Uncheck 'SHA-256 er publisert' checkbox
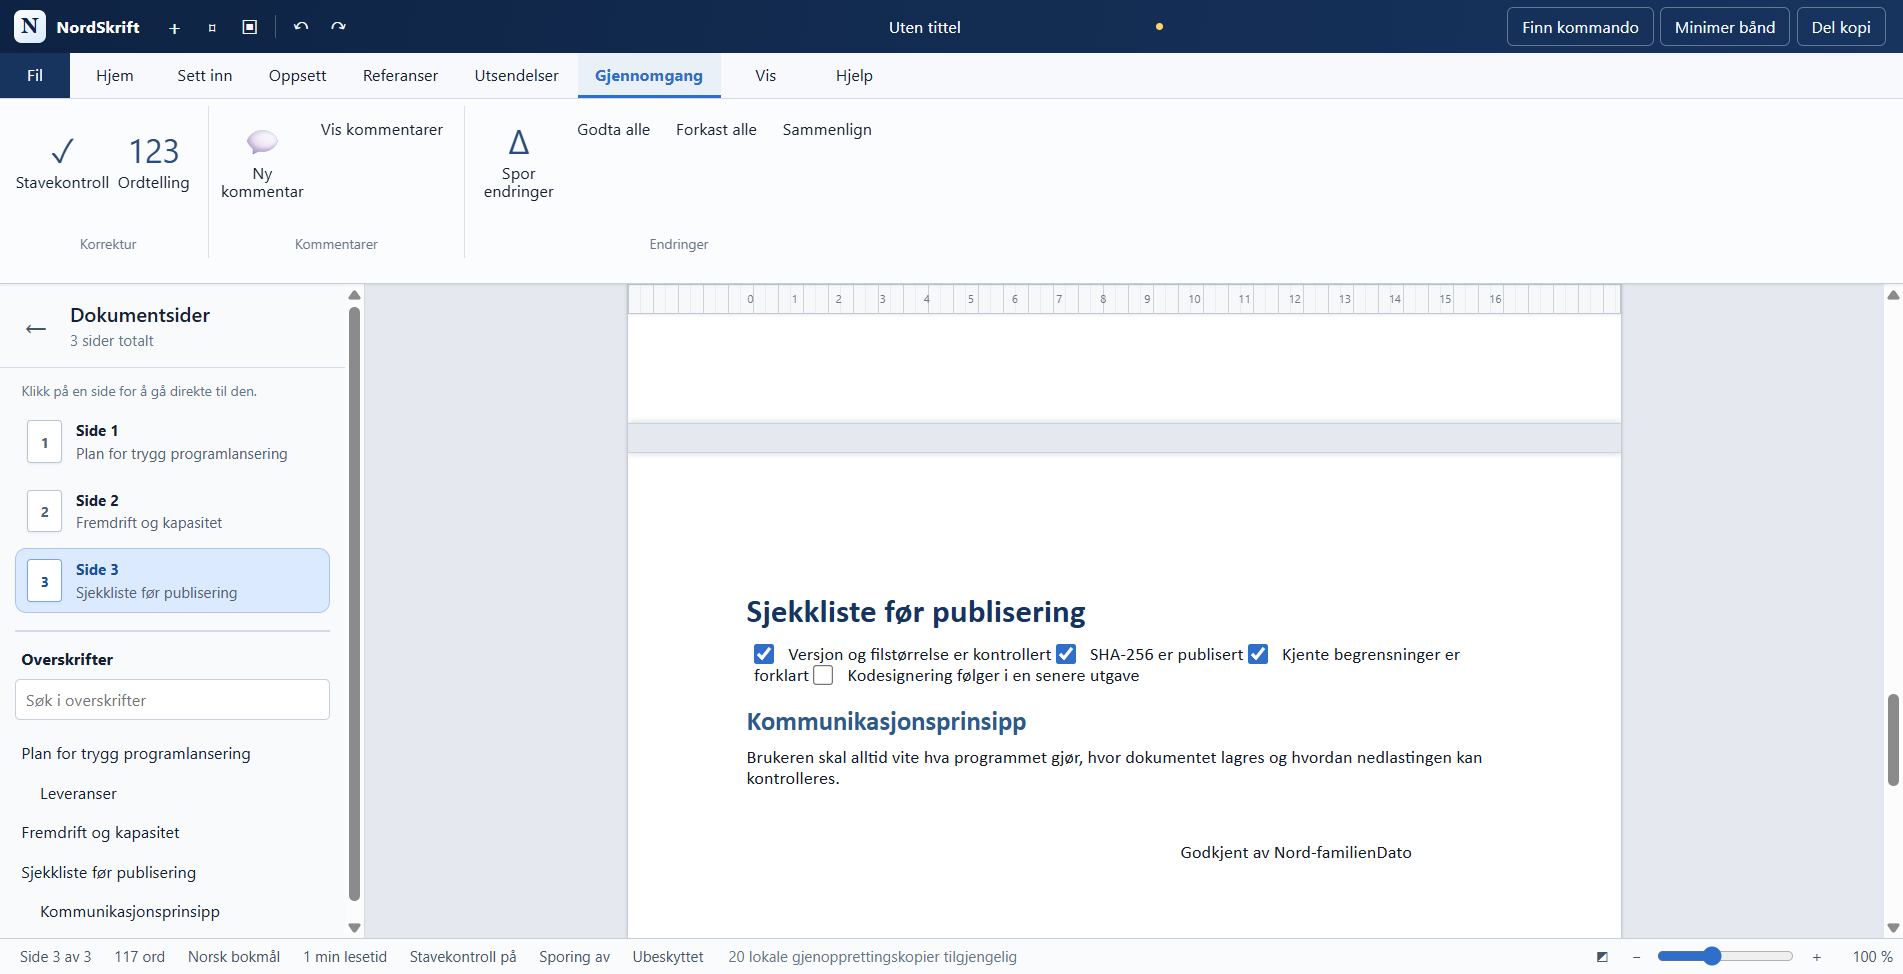 [1066, 654]
